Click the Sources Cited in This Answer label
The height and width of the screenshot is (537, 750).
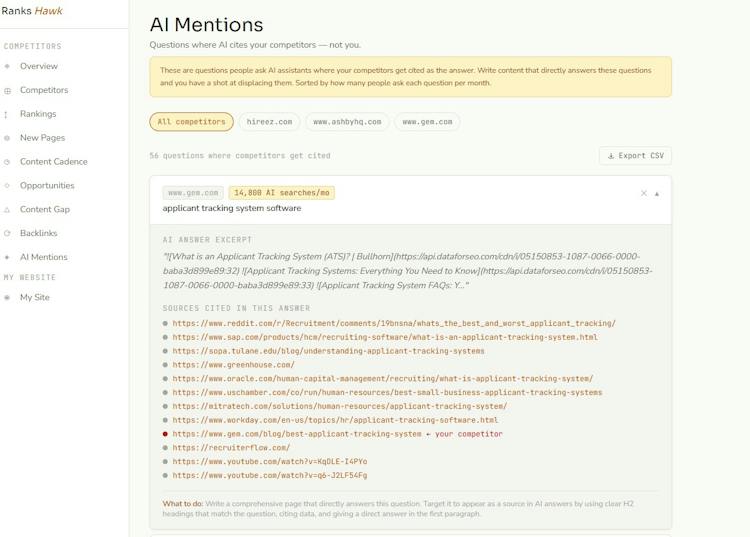click(236, 308)
